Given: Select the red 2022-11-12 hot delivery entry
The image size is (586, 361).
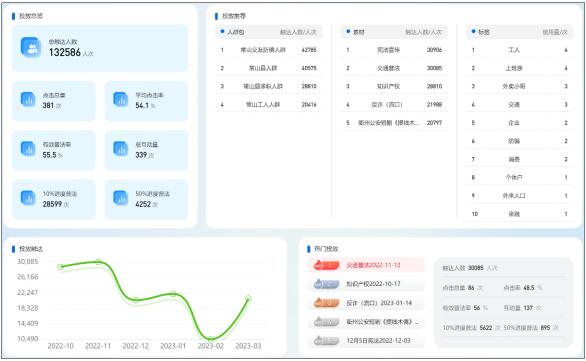Looking at the screenshot, I should pos(366,265).
